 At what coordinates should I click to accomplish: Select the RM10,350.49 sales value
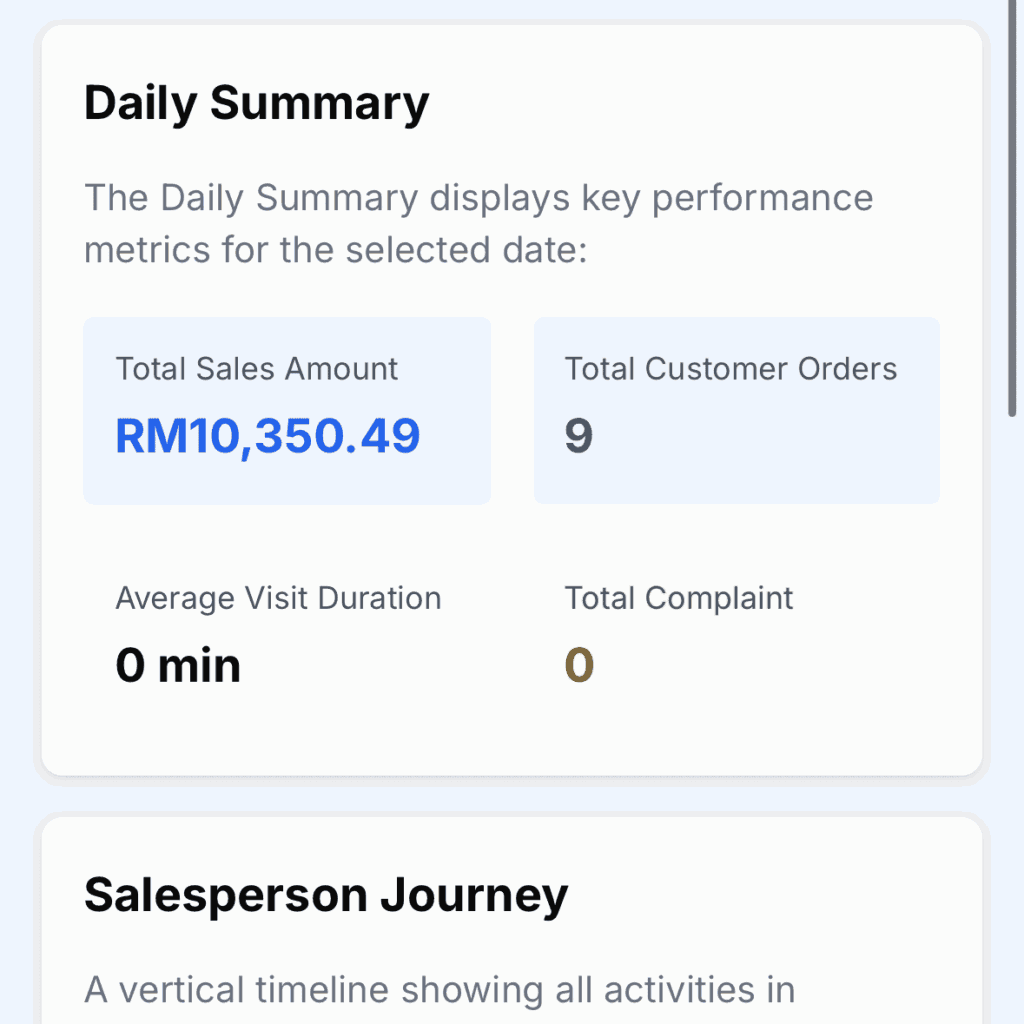pyautogui.click(x=268, y=436)
